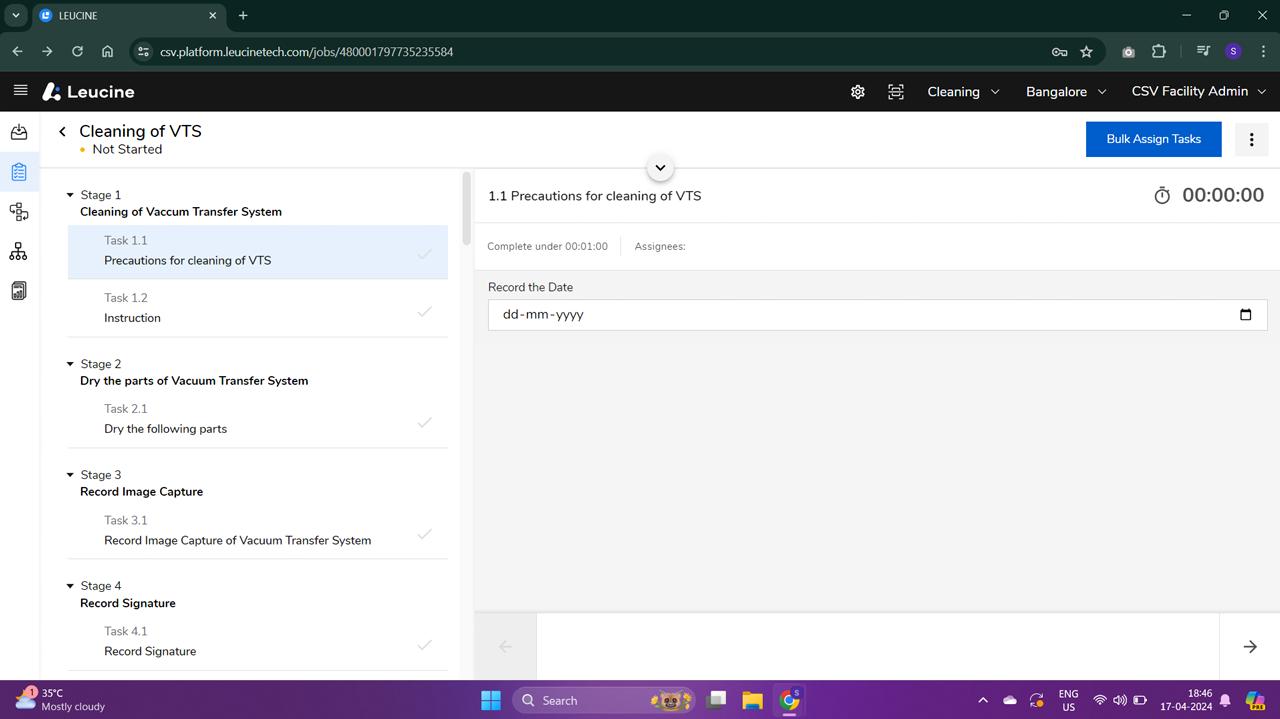Viewport: 1280px width, 719px height.
Task: Open the Windows Start menu
Action: pos(491,700)
